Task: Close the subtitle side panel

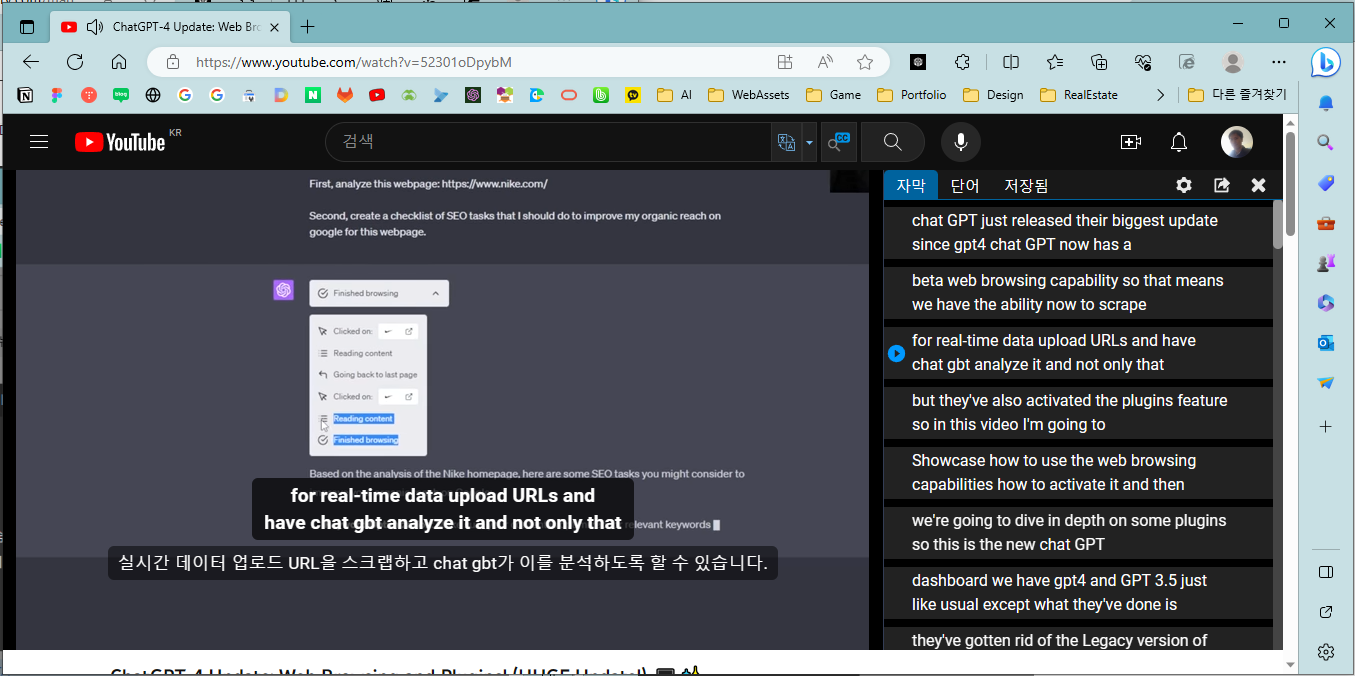Action: [x=1259, y=185]
